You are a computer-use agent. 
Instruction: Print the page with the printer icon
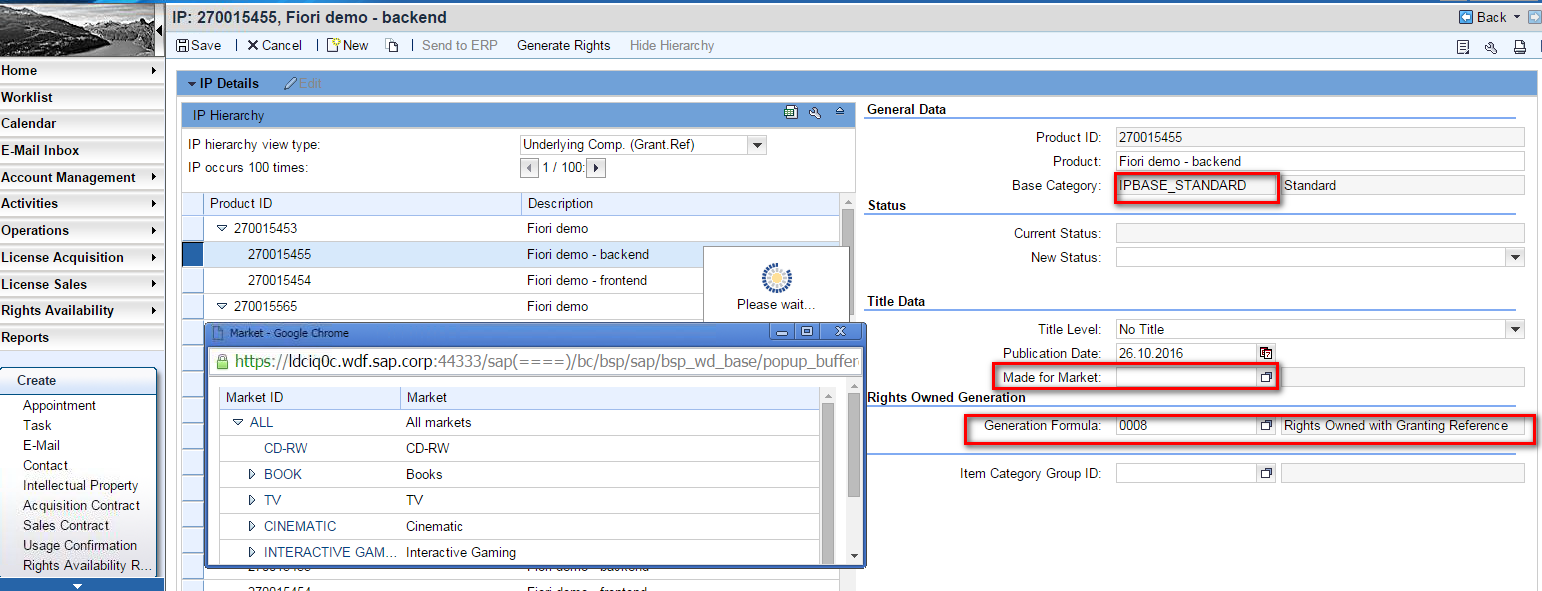coord(1520,47)
